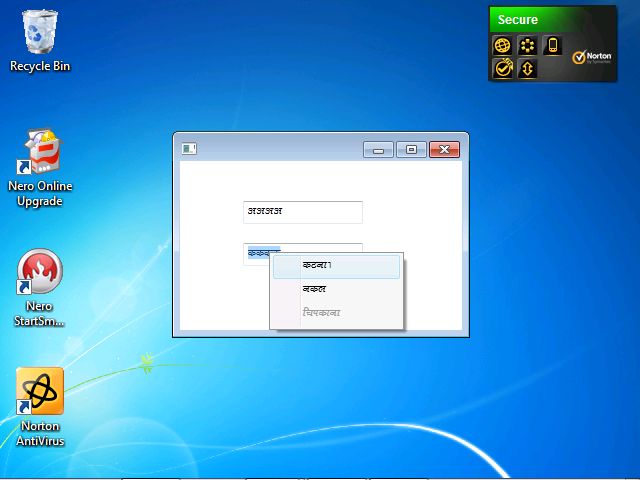Click the mobile phone icon in Norton gadget

[x=553, y=45]
